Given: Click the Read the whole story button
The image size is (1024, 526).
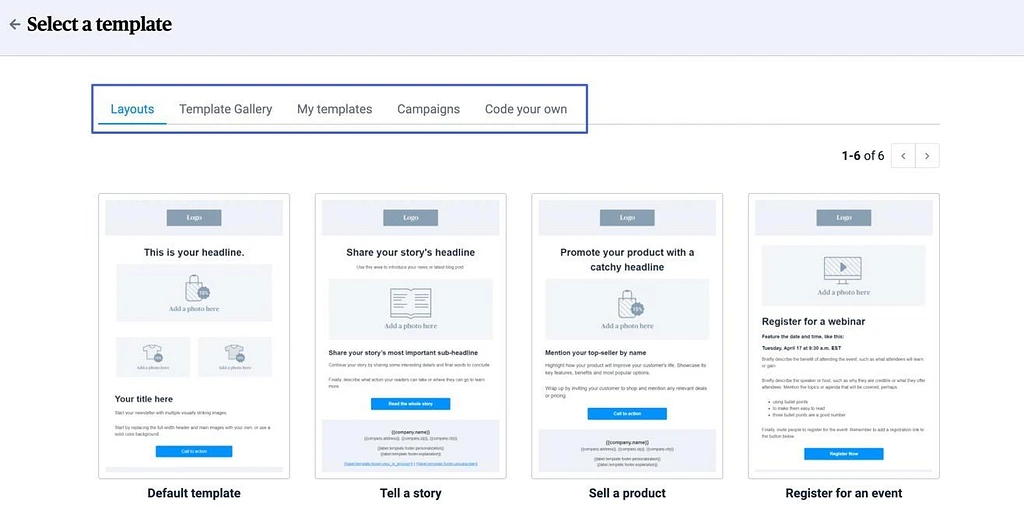Looking at the screenshot, I should coord(410,404).
